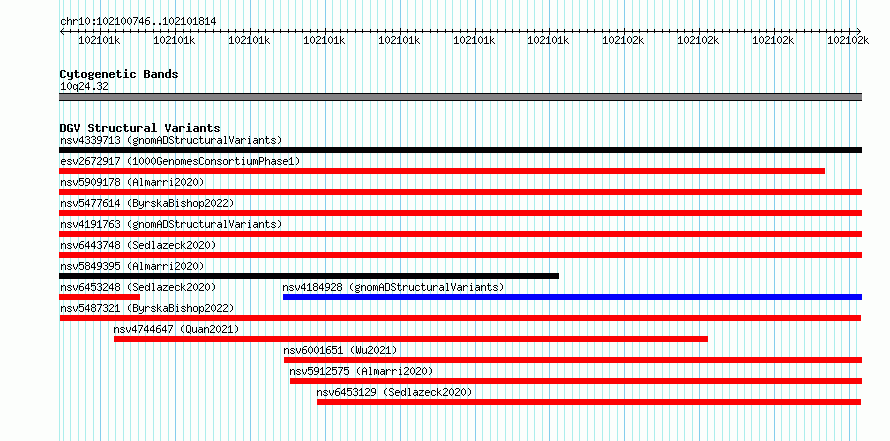Click the Cytogenetic Bands track title

point(119,74)
